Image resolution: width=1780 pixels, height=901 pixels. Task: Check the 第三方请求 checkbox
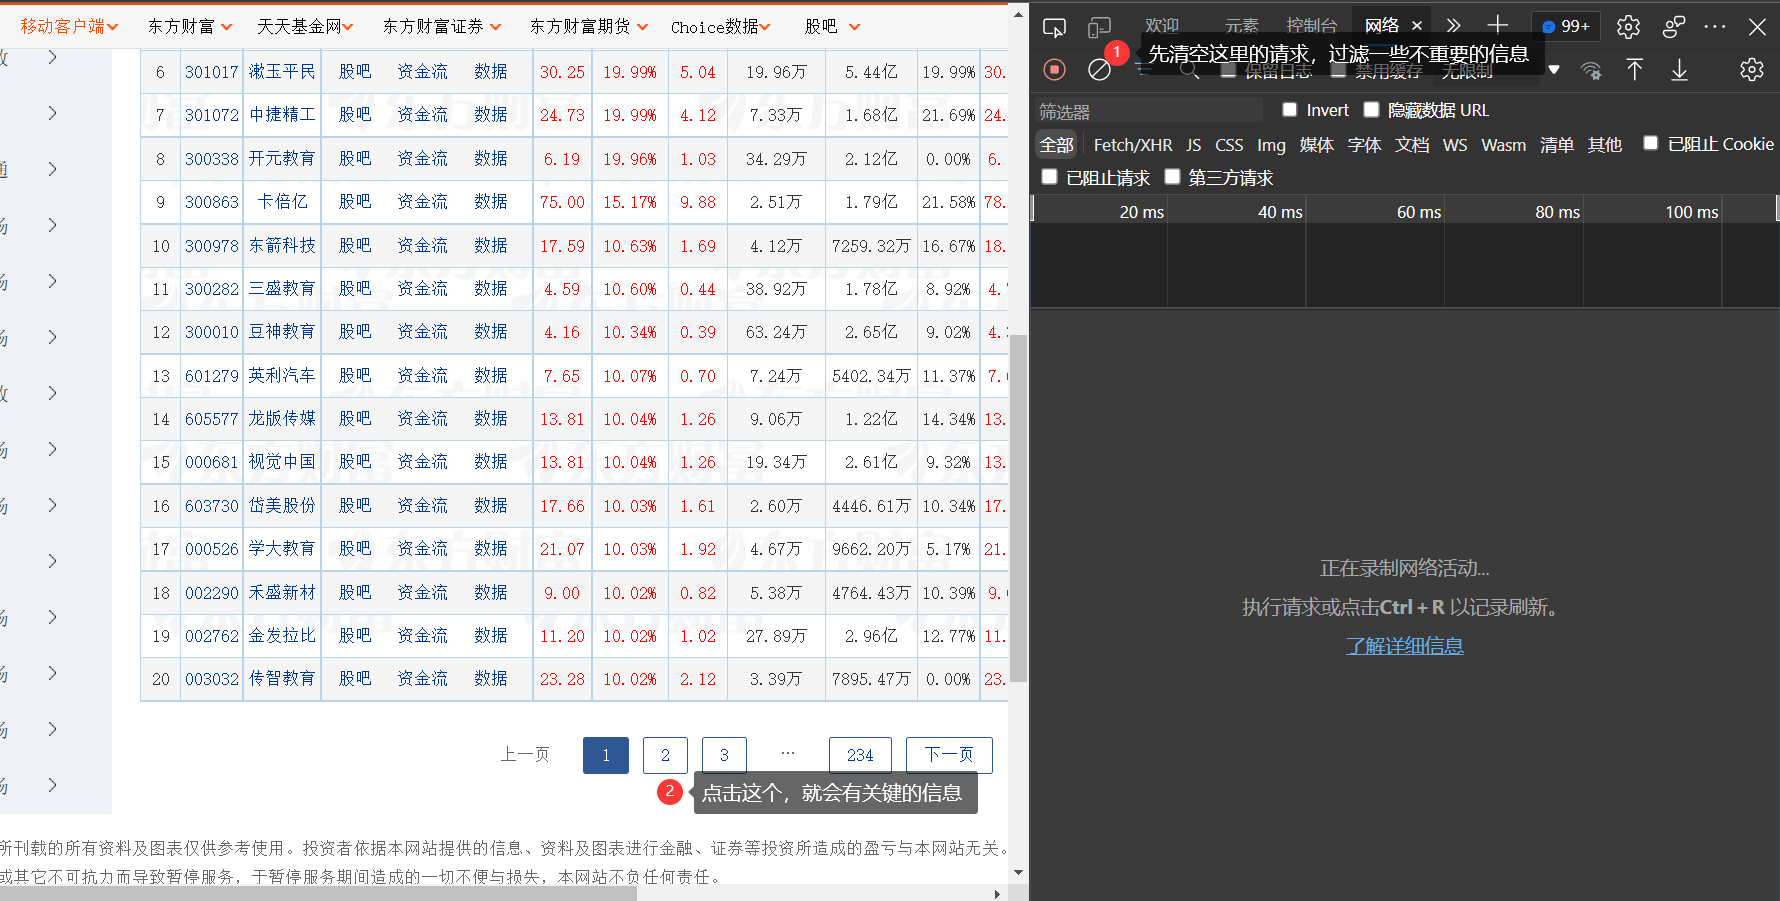[x=1173, y=177]
